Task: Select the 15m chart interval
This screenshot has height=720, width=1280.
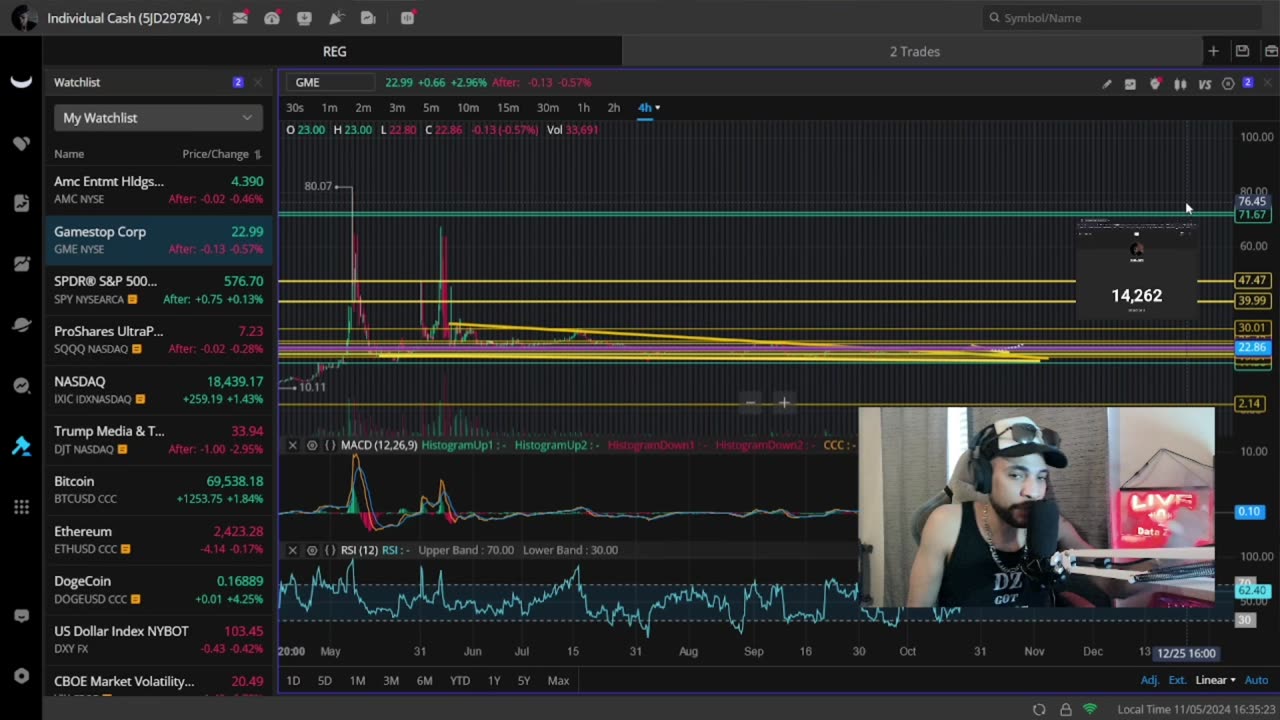Action: point(508,108)
